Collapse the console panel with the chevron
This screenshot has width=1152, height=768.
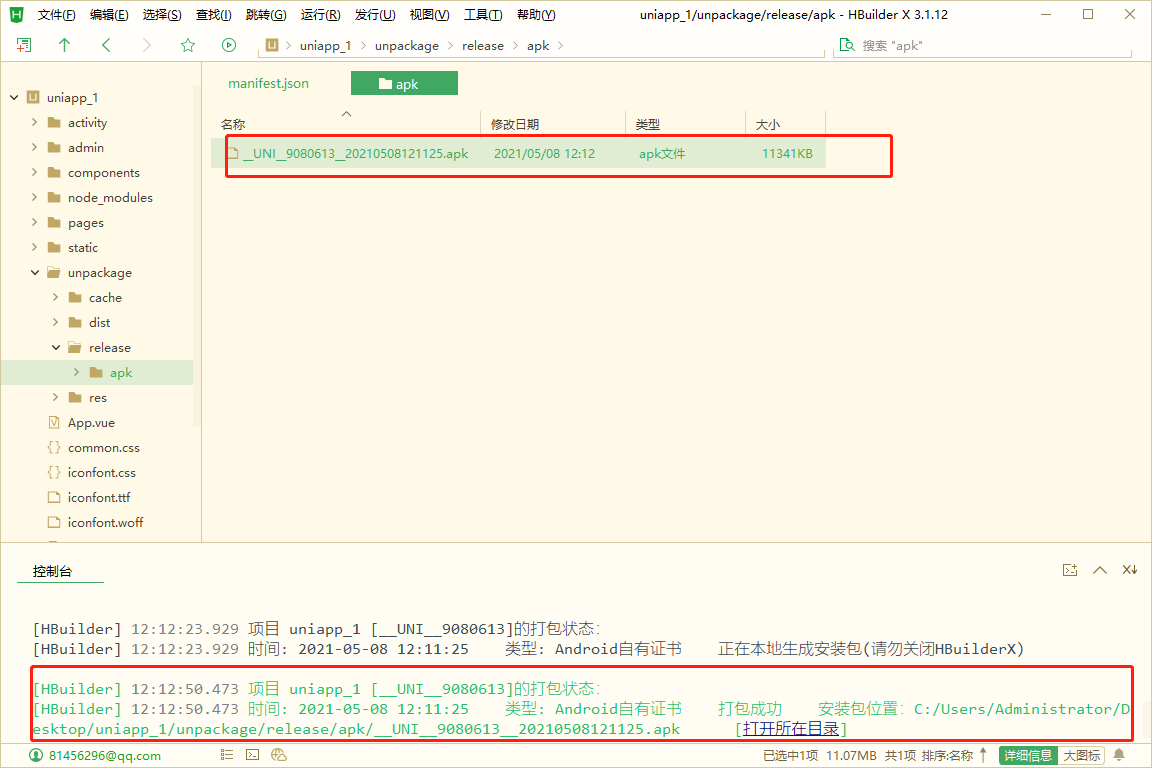tap(1100, 570)
